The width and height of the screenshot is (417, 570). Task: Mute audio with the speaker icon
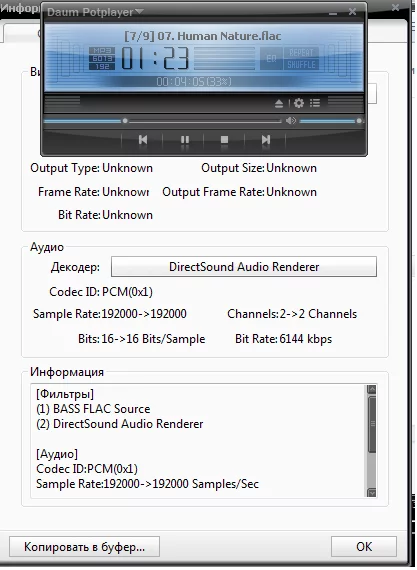point(291,120)
